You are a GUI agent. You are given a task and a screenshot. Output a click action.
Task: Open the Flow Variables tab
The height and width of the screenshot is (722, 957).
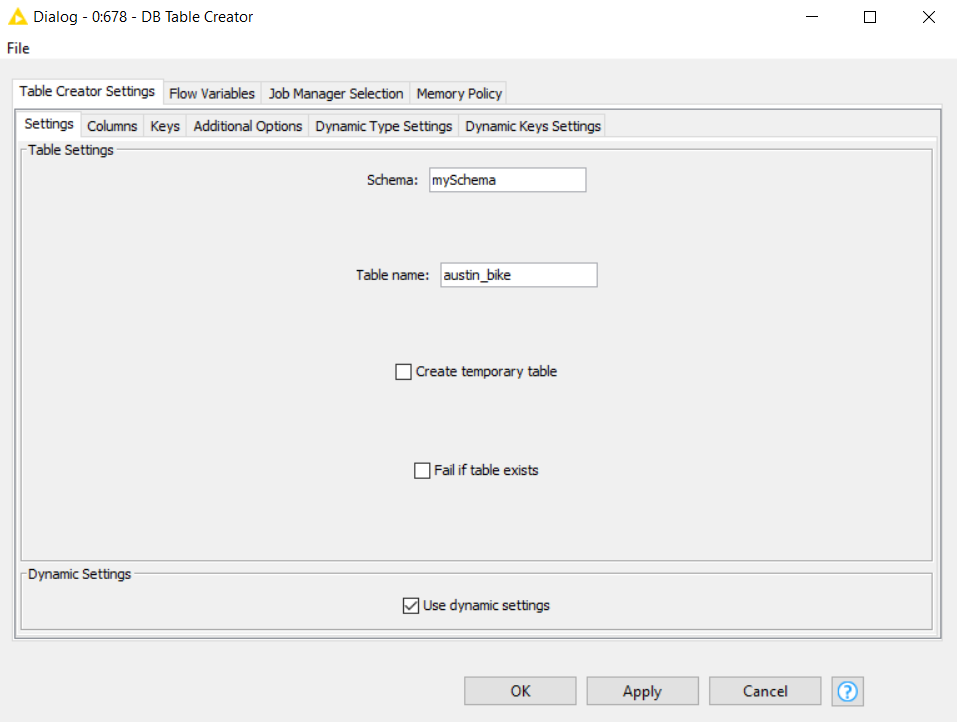coord(212,93)
